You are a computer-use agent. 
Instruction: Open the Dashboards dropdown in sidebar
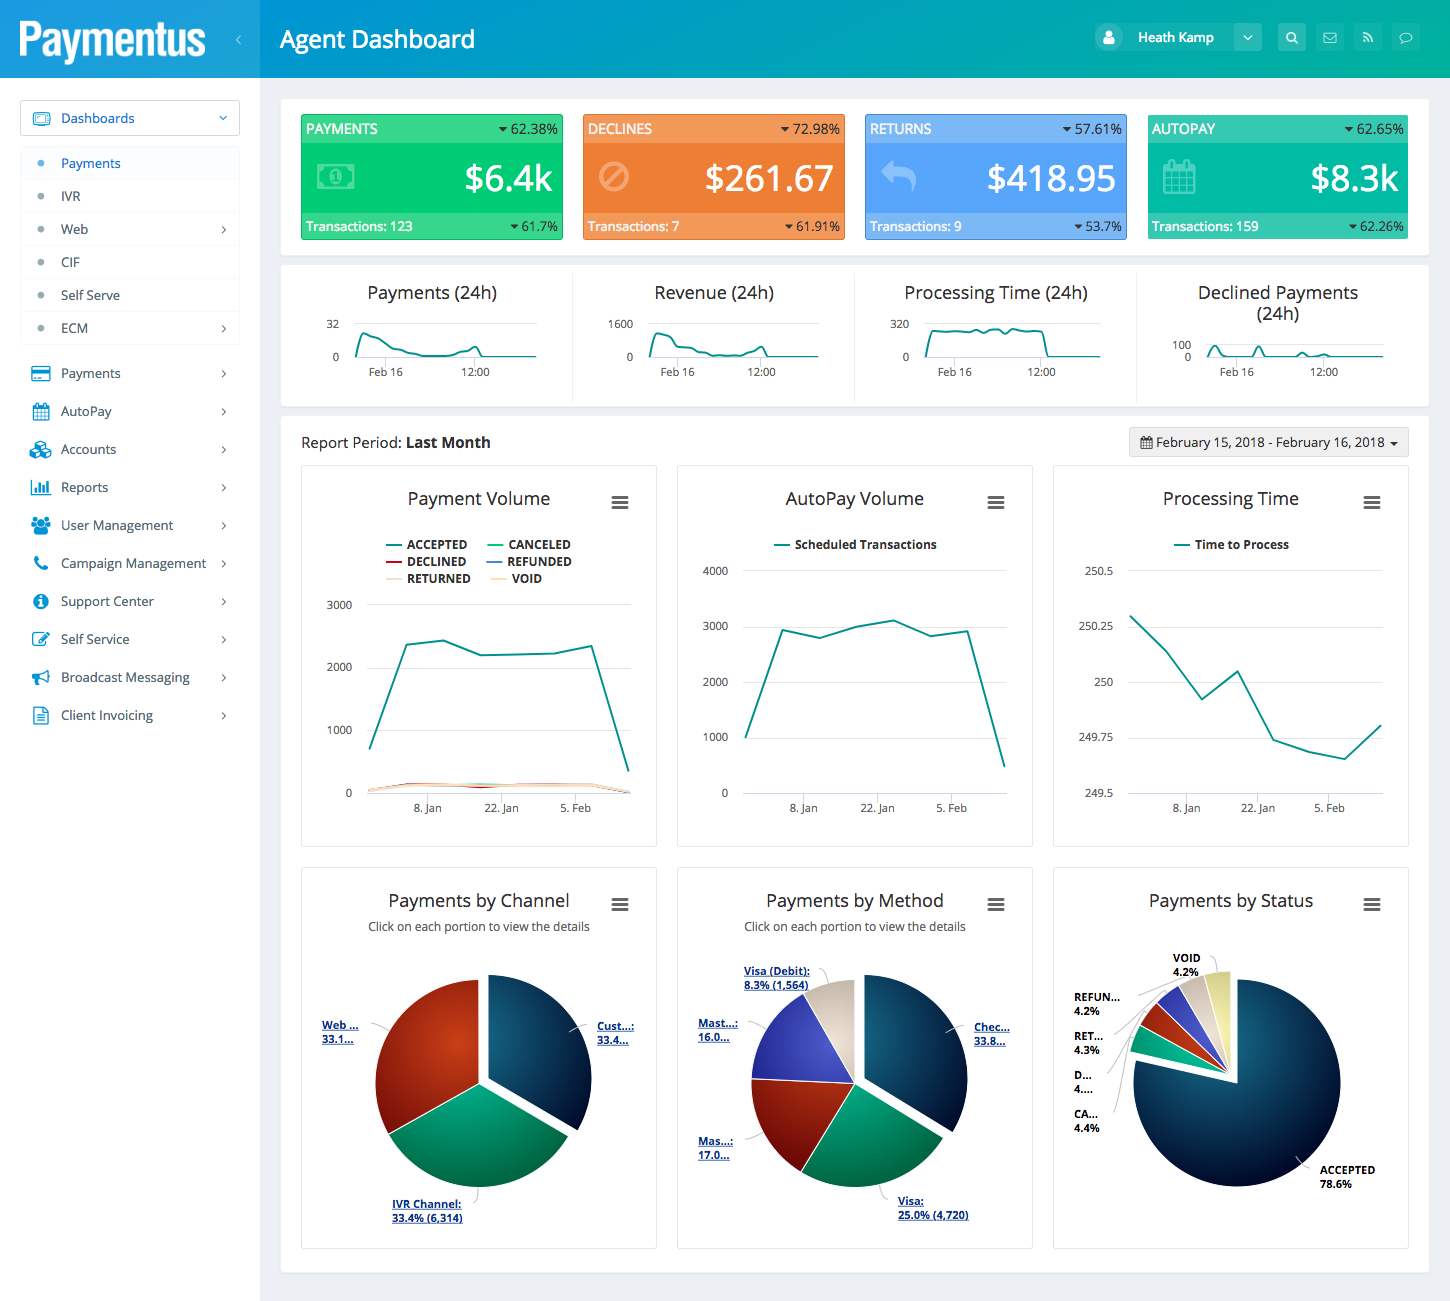(130, 118)
